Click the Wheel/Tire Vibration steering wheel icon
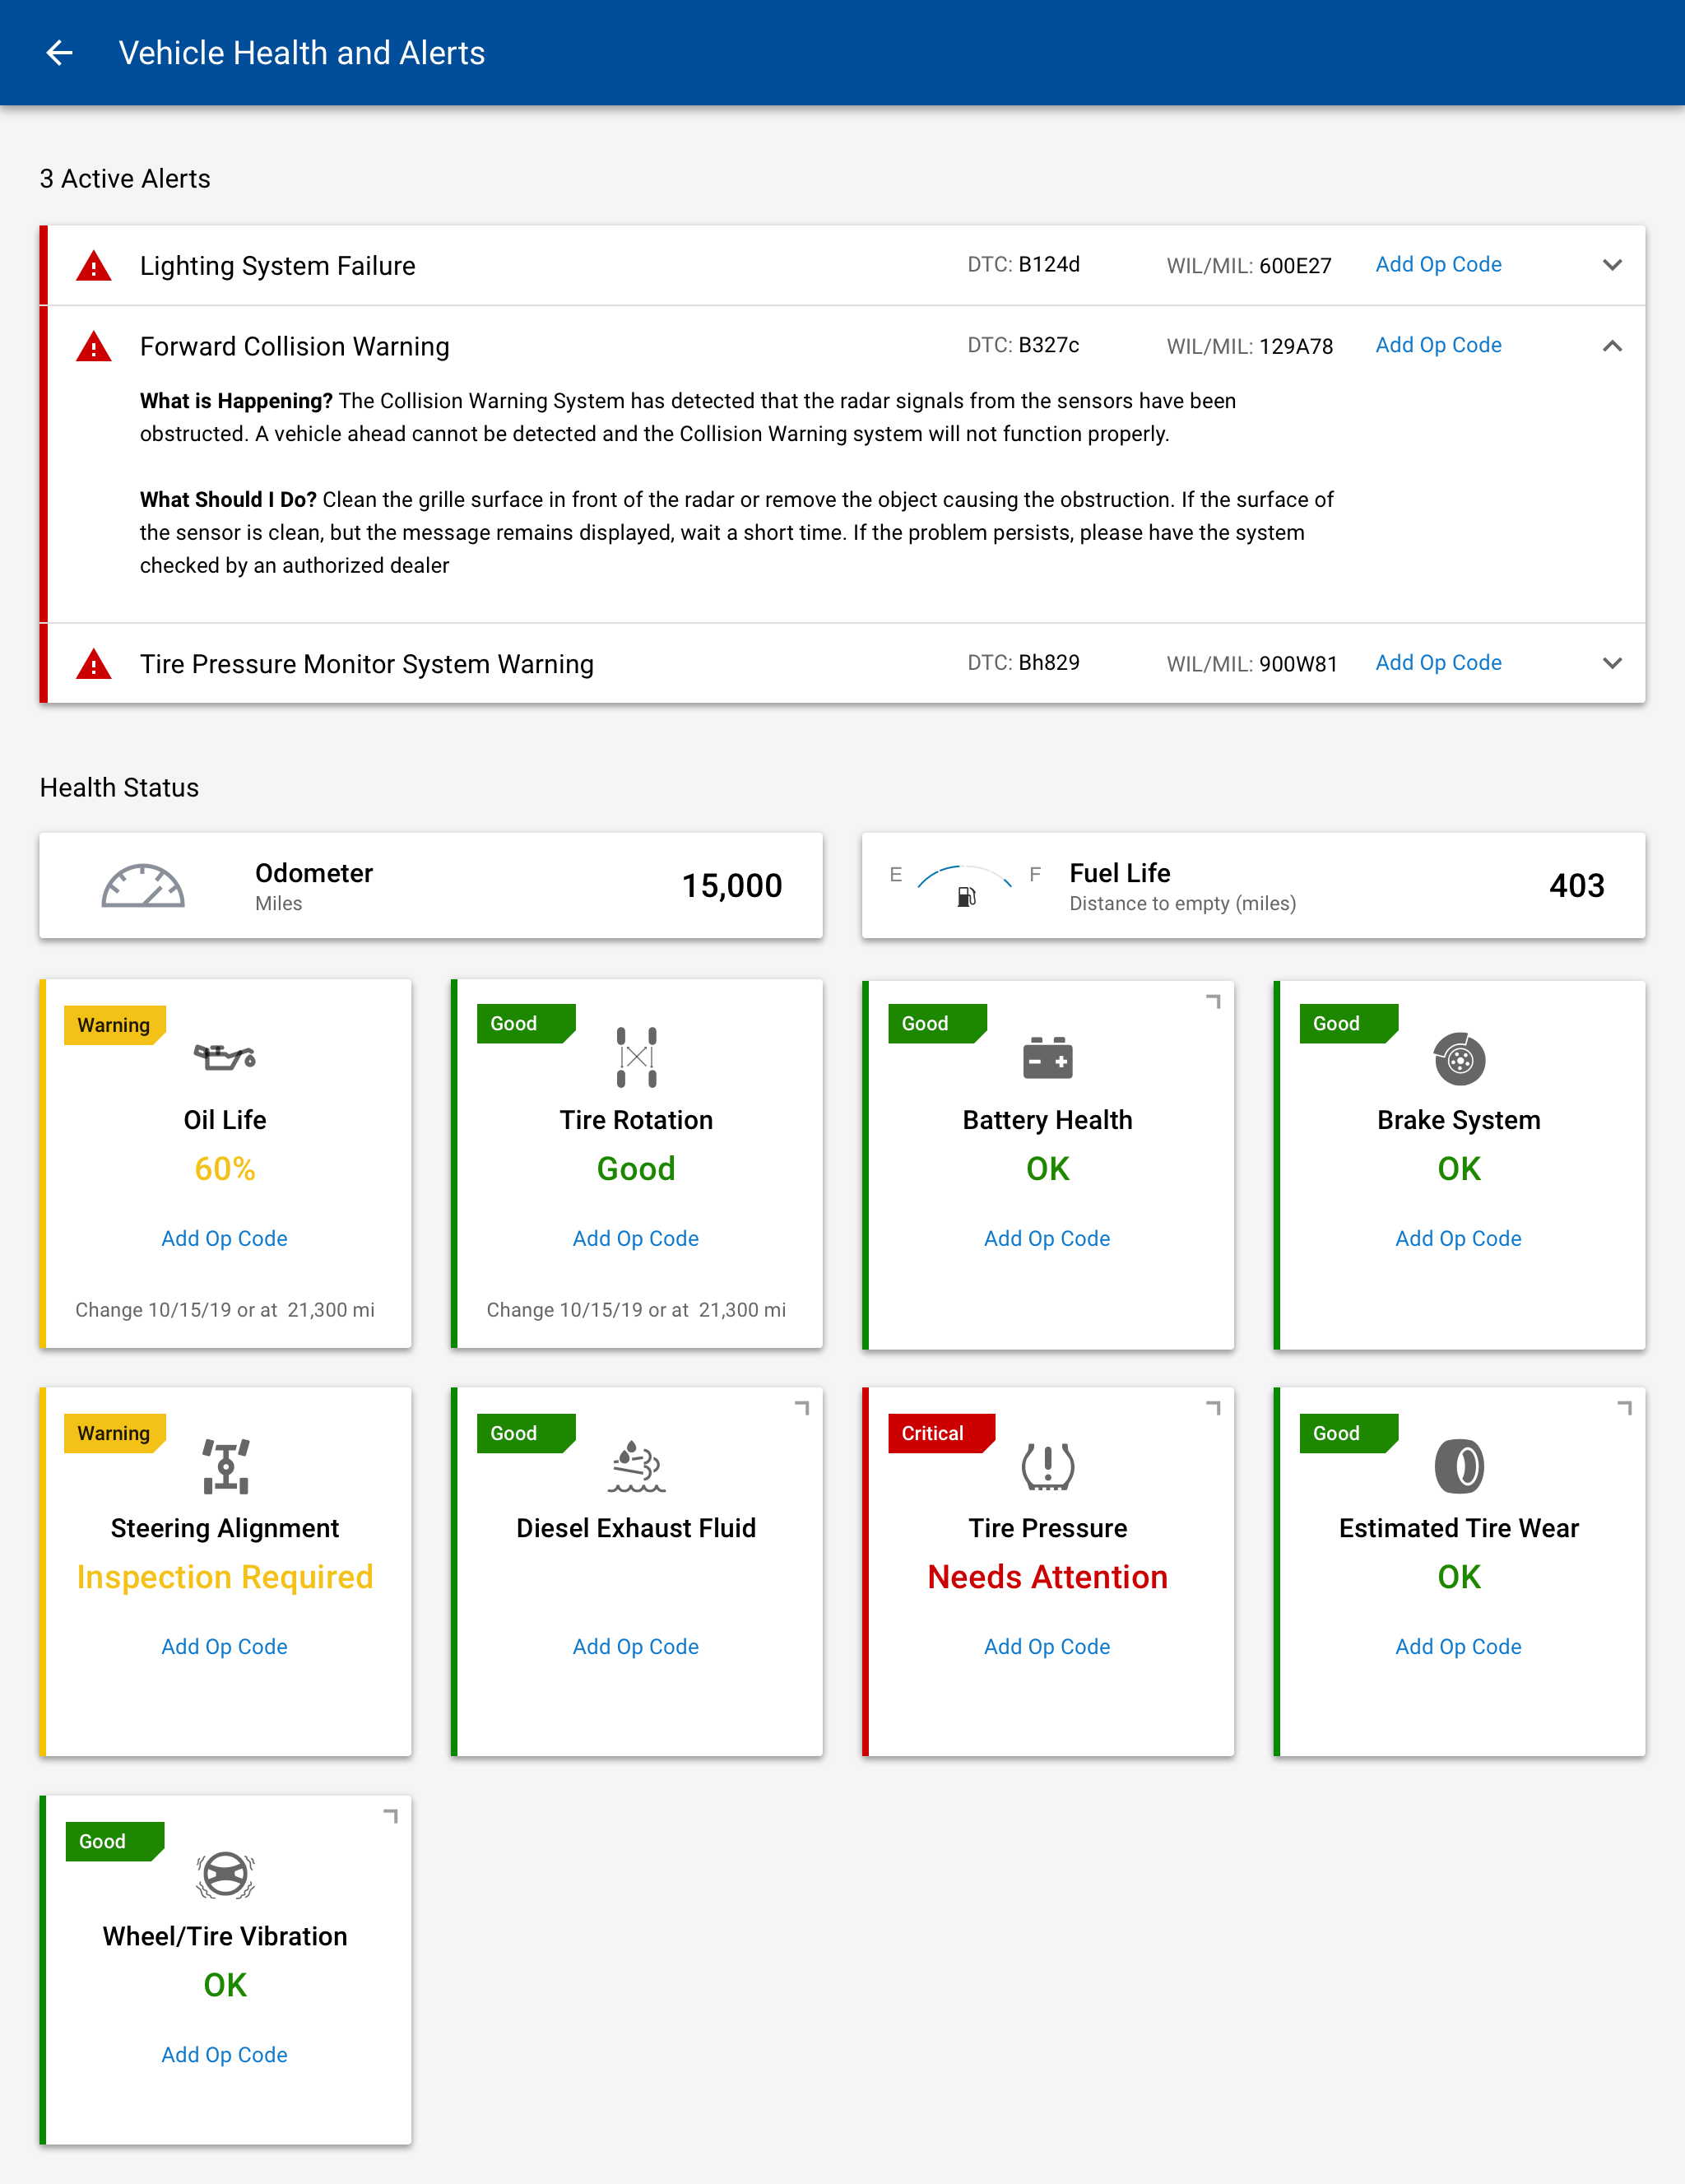Screen dimensions: 1685x2184 [225, 1875]
